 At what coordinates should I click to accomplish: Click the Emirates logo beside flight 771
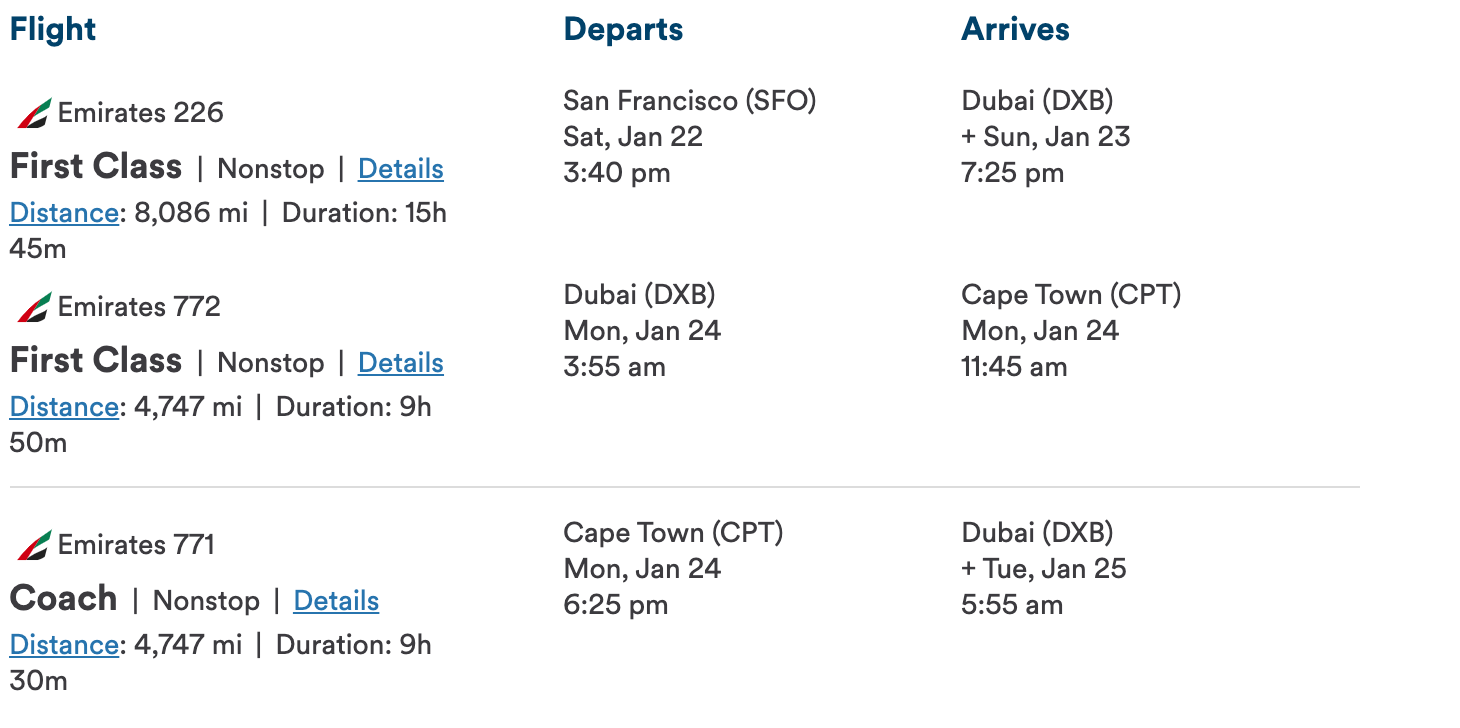34,546
